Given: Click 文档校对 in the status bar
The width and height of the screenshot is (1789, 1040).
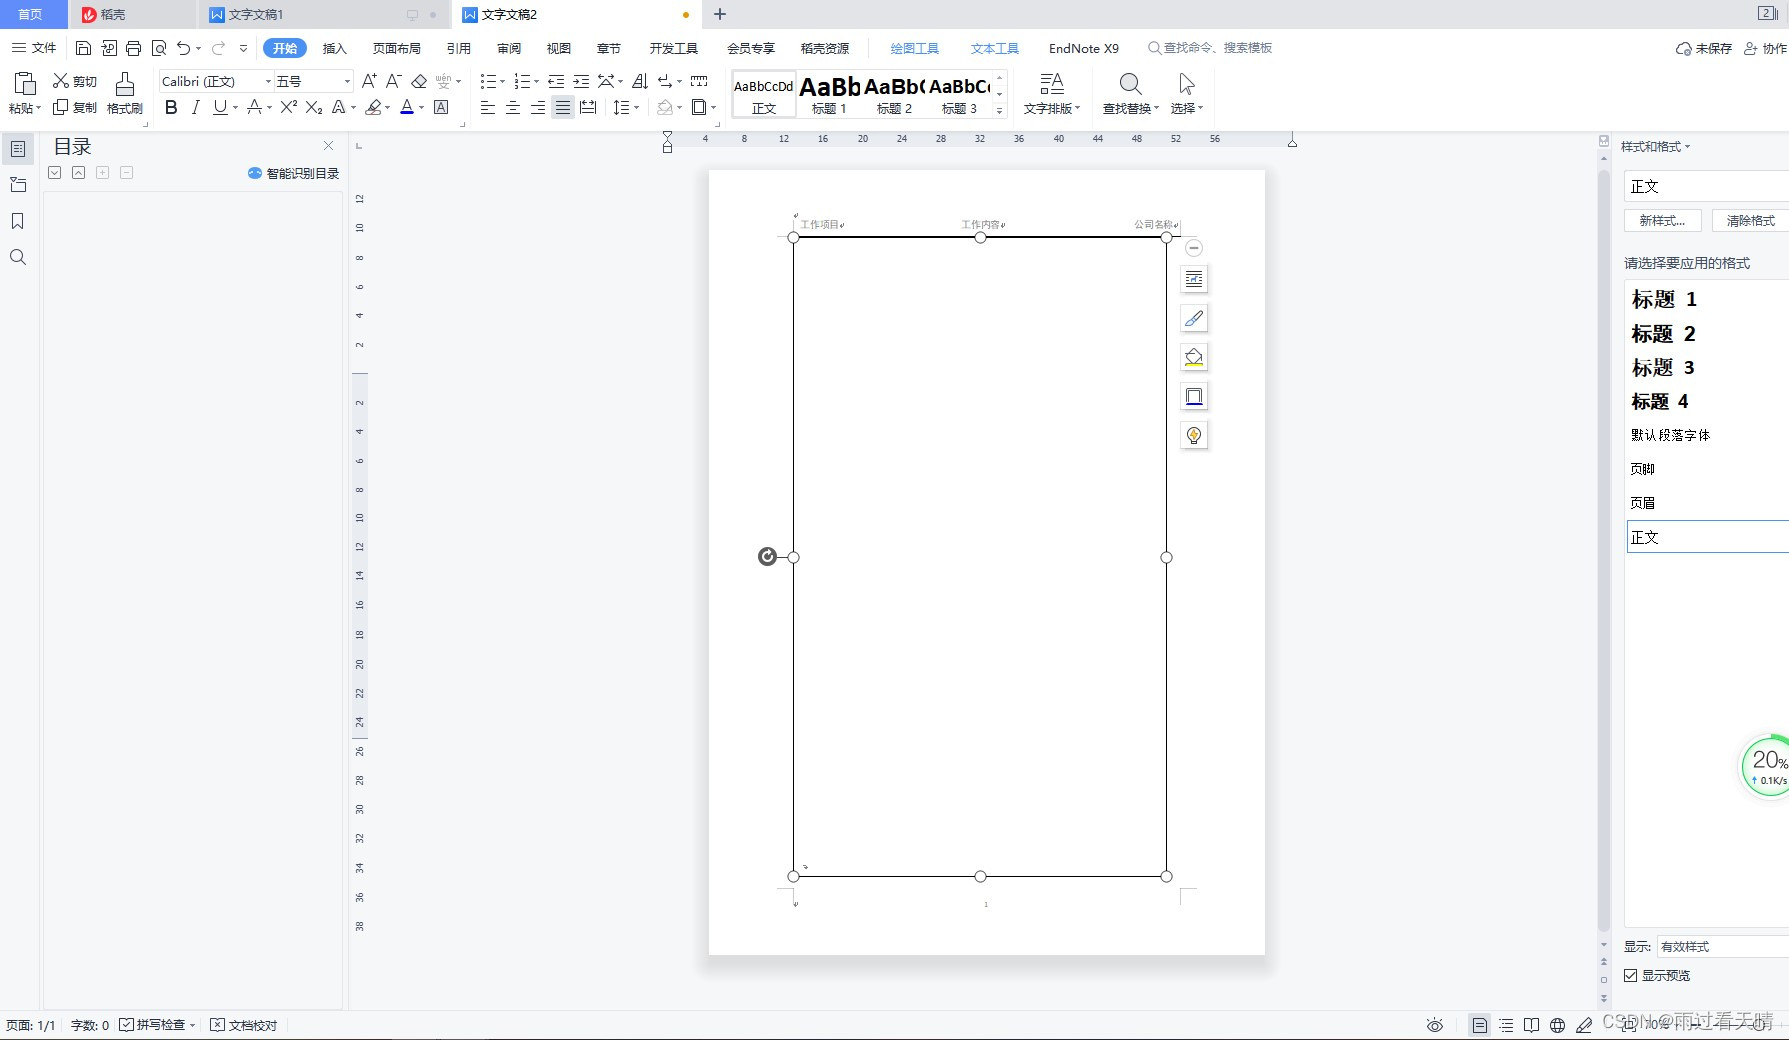Looking at the screenshot, I should [244, 1025].
